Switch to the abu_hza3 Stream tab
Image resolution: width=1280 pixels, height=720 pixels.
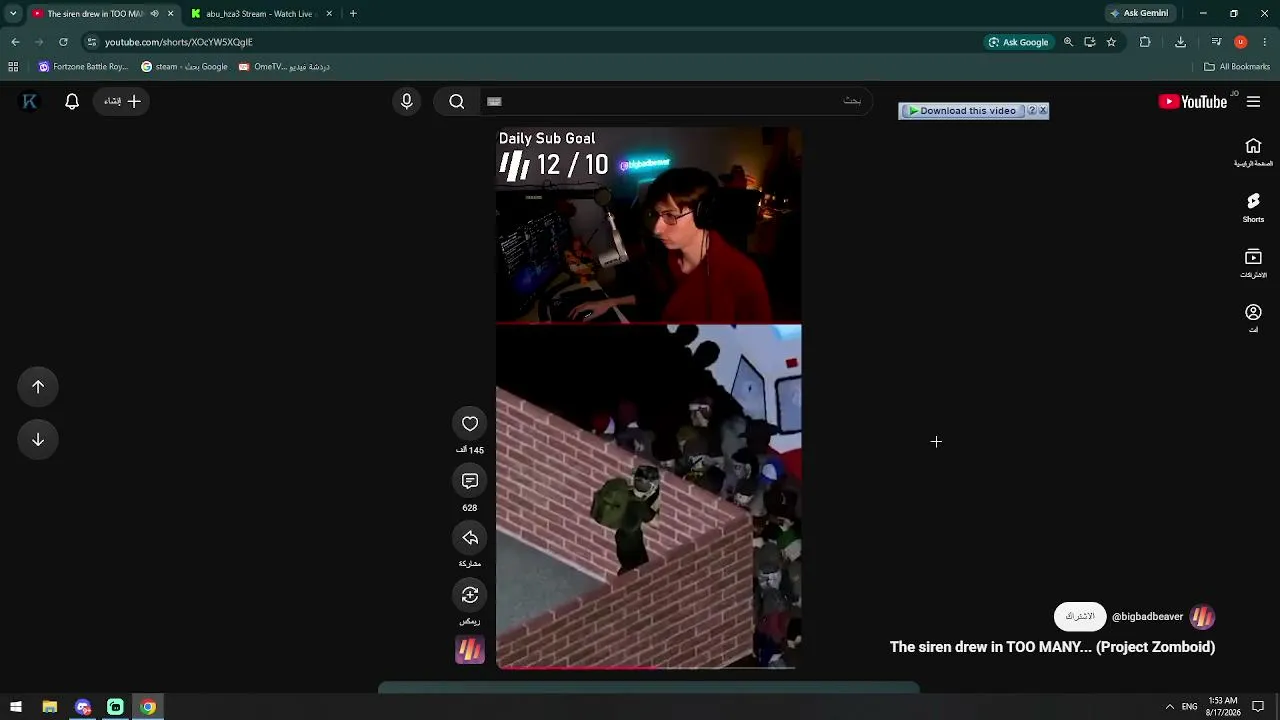[x=260, y=14]
